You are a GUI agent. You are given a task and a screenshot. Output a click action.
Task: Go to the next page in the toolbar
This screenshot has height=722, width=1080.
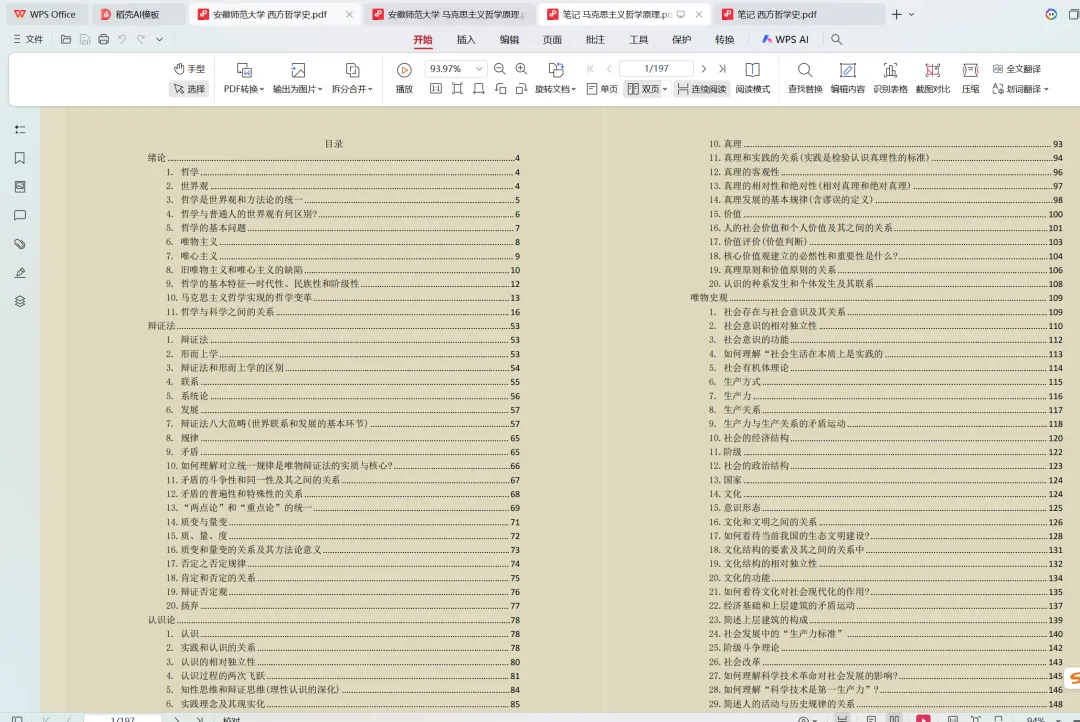pyautogui.click(x=703, y=69)
